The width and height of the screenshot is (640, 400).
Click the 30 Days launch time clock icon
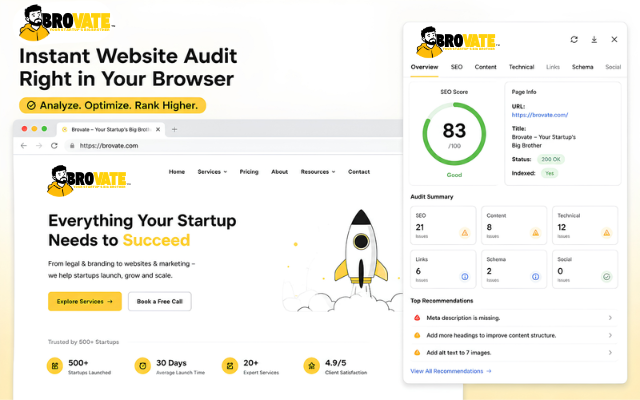pyautogui.click(x=142, y=366)
